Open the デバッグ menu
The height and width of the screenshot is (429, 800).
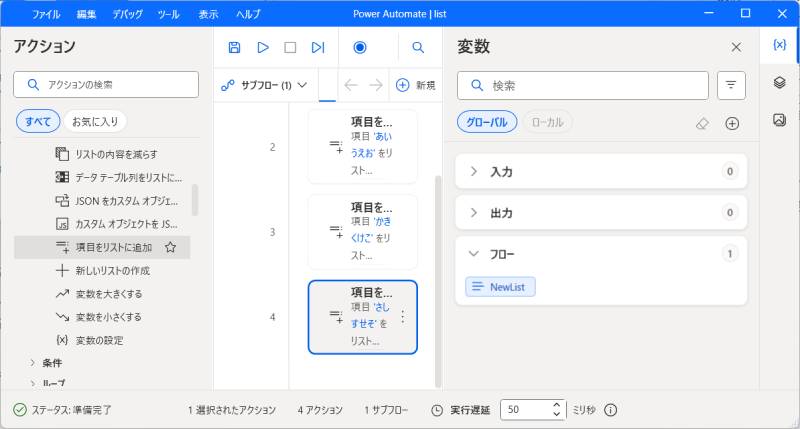(128, 14)
